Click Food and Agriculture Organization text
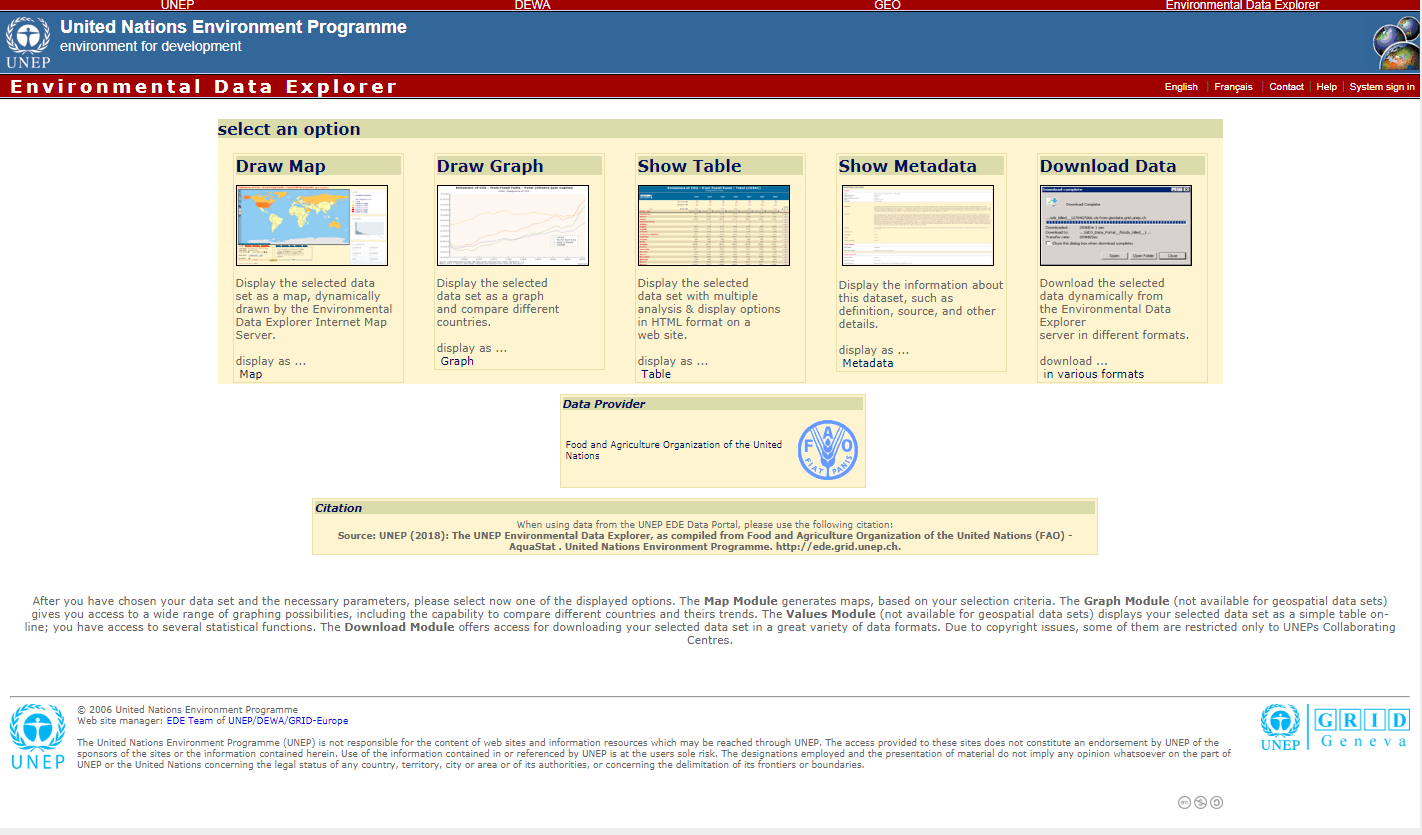 point(674,450)
